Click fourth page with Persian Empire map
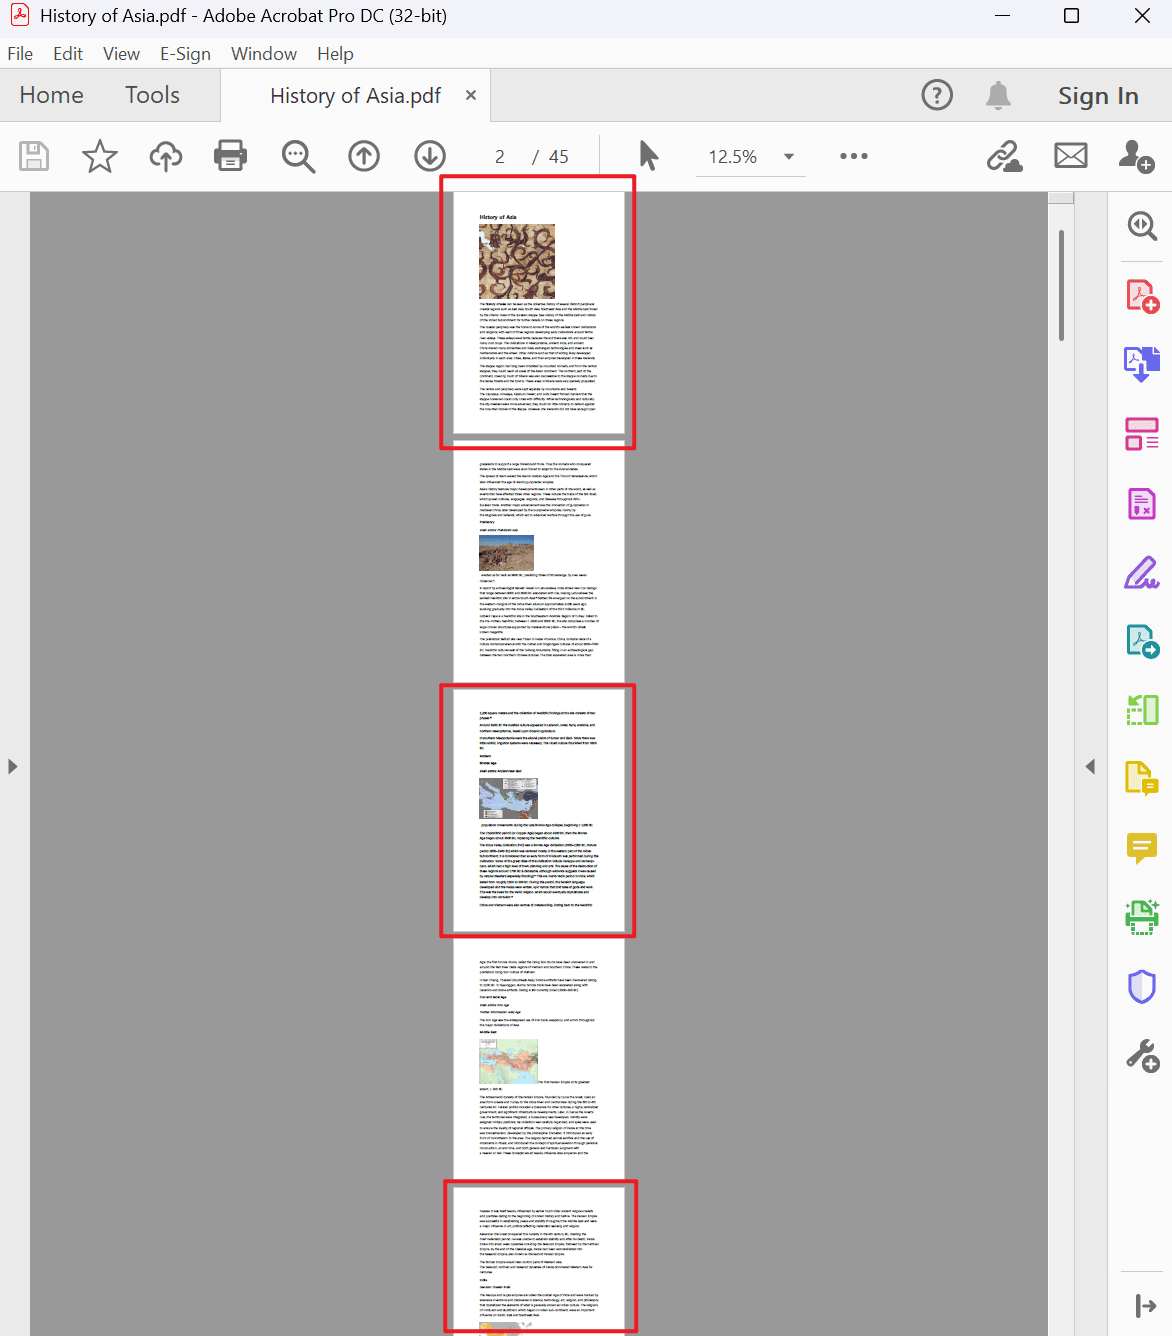 [538, 1058]
